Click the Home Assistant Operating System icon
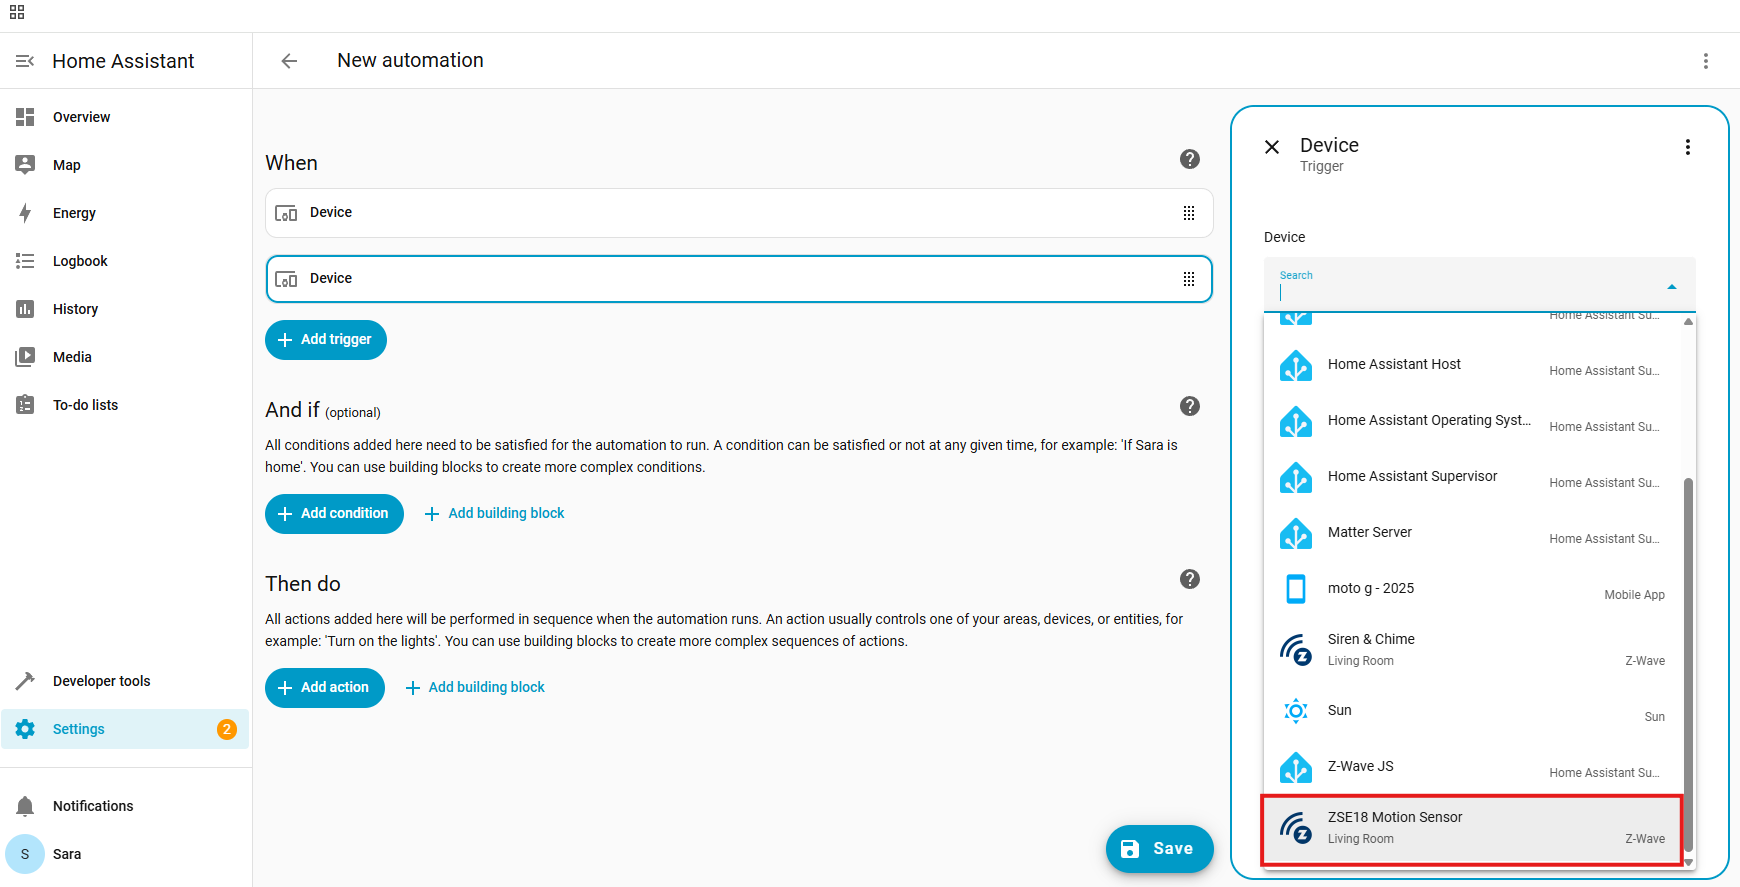Screen dimensions: 1740x887 (x=1296, y=422)
